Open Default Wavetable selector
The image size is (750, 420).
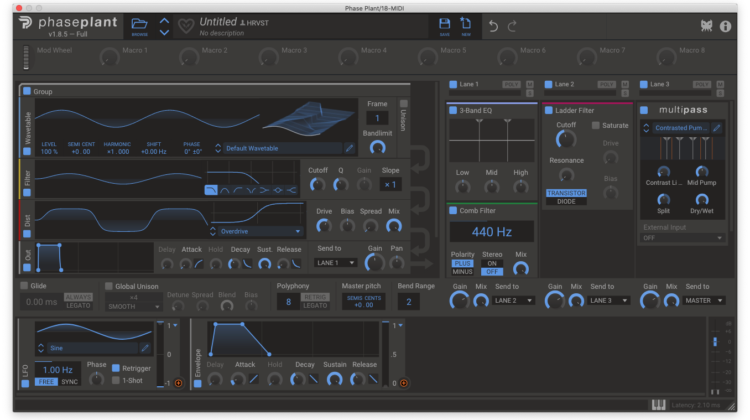284,148
